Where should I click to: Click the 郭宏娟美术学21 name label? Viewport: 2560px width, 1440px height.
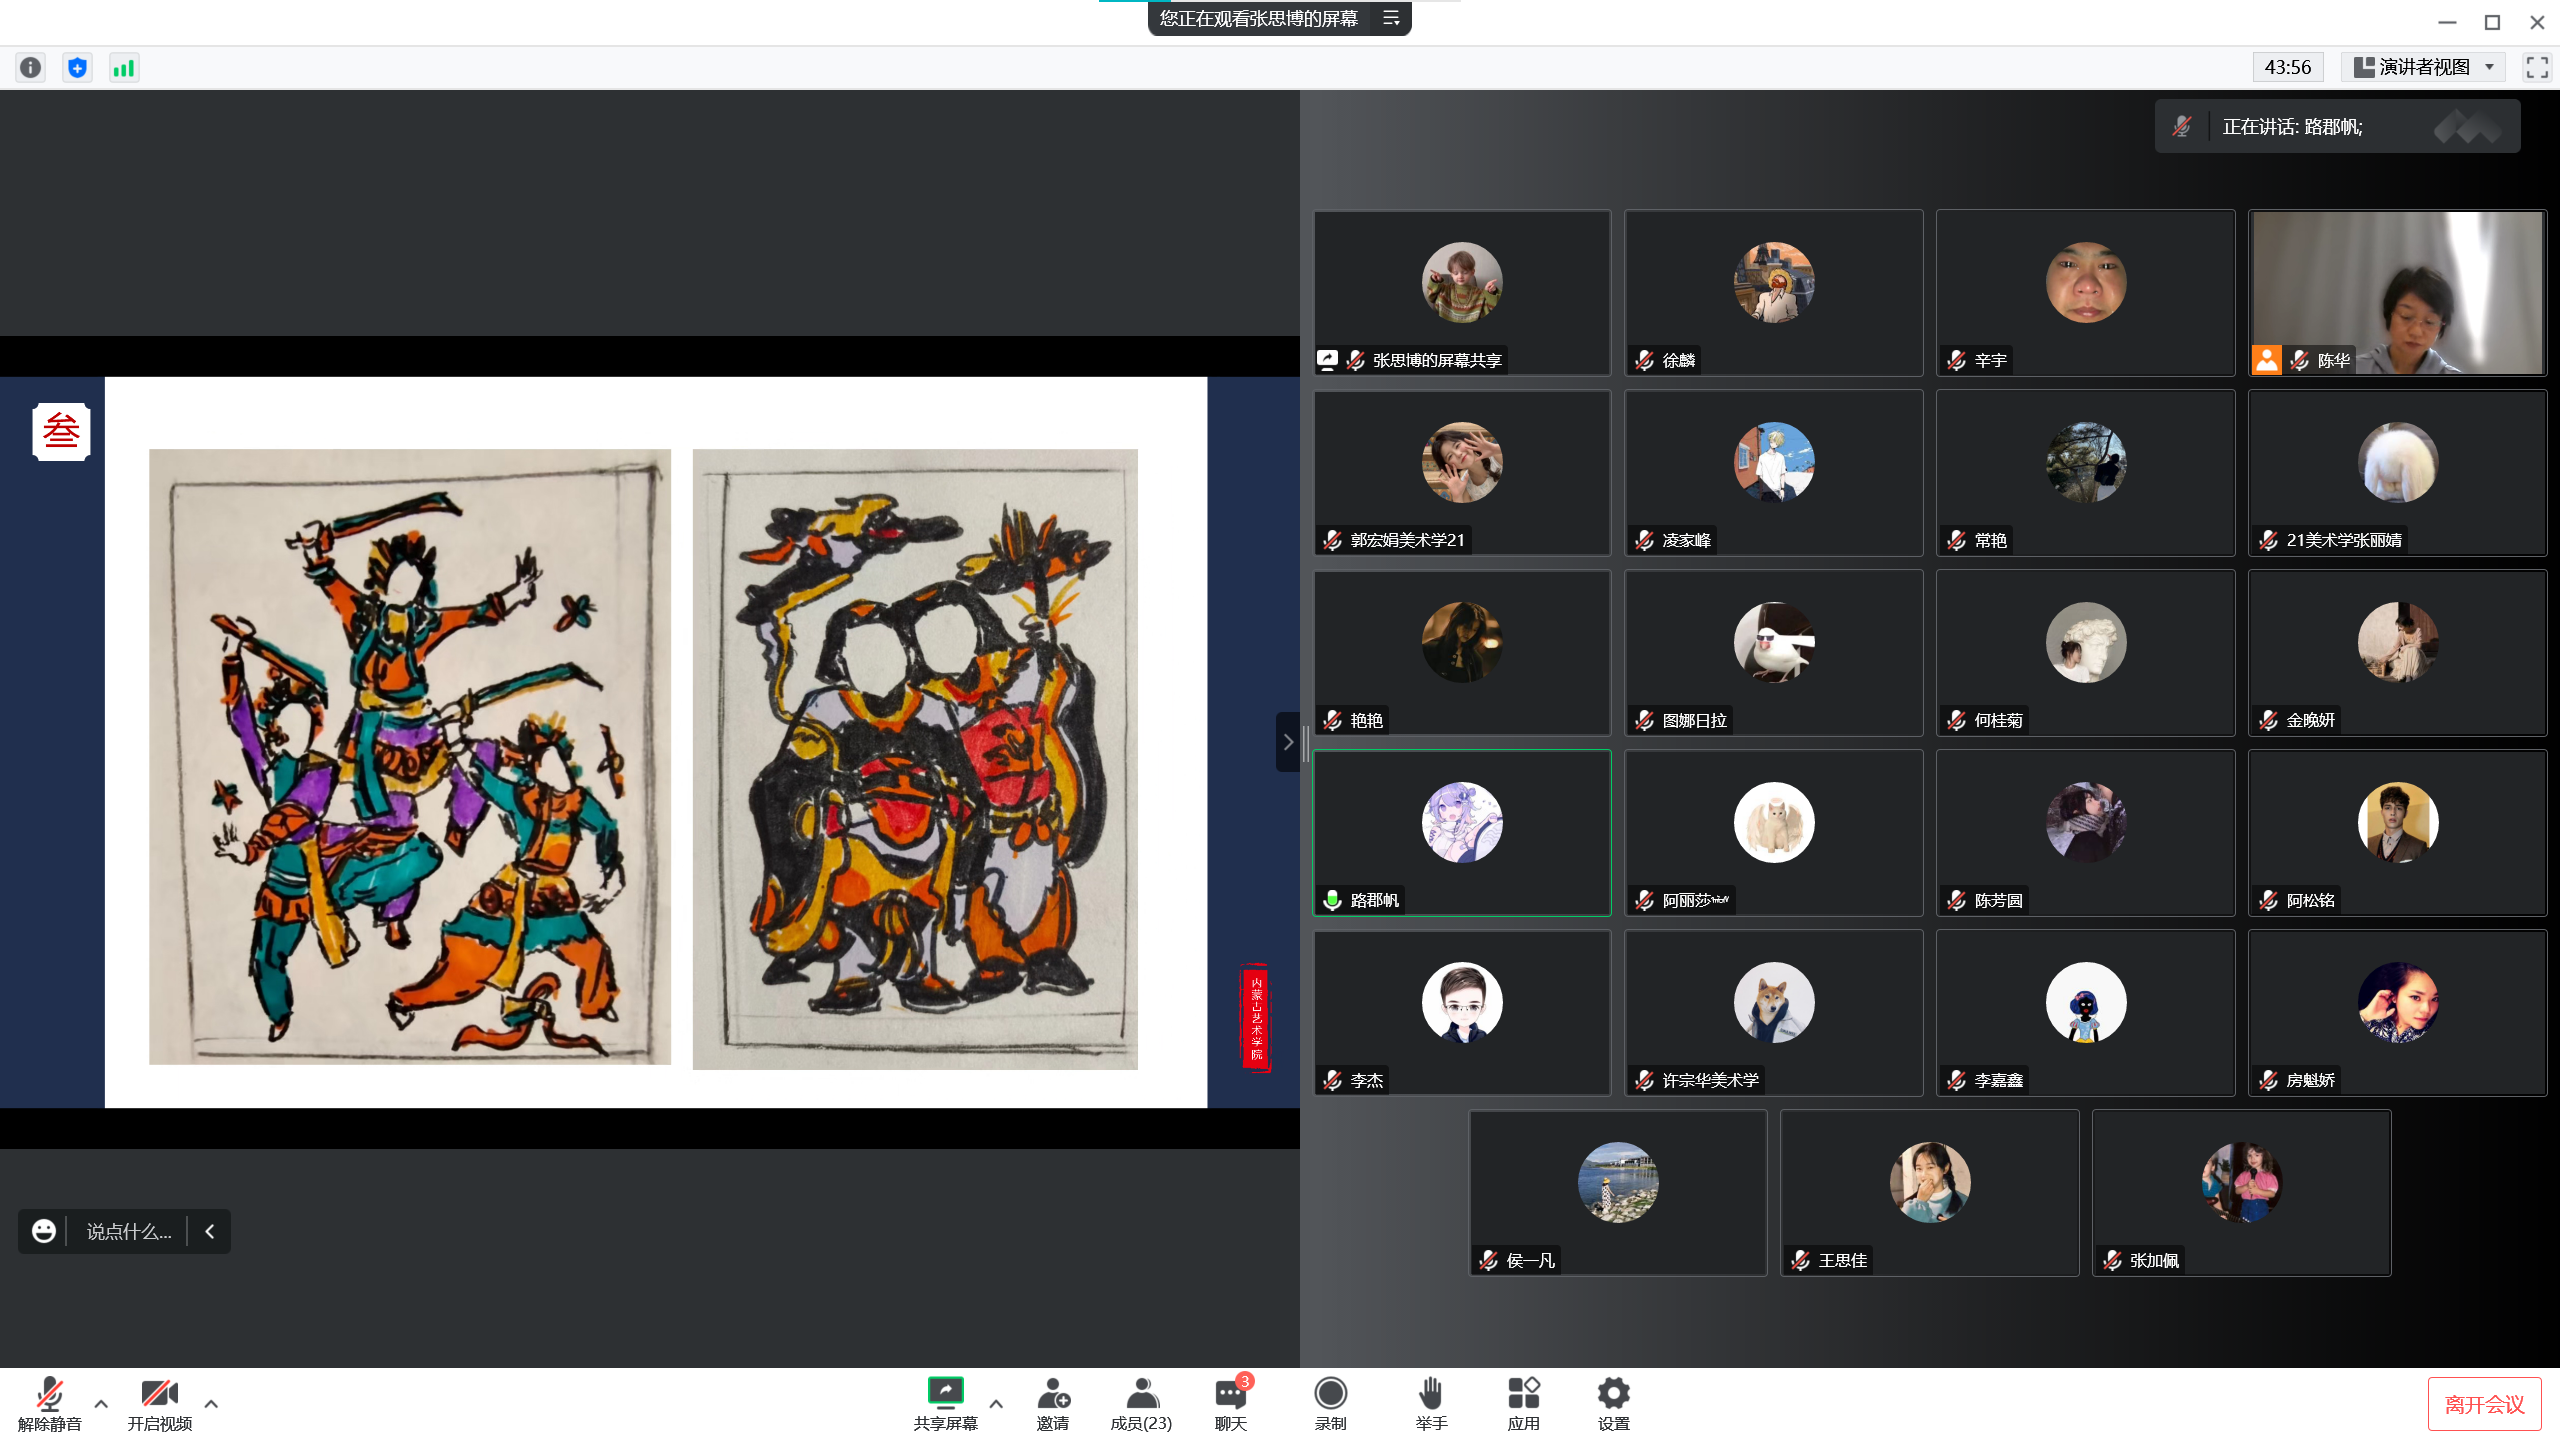1408,540
